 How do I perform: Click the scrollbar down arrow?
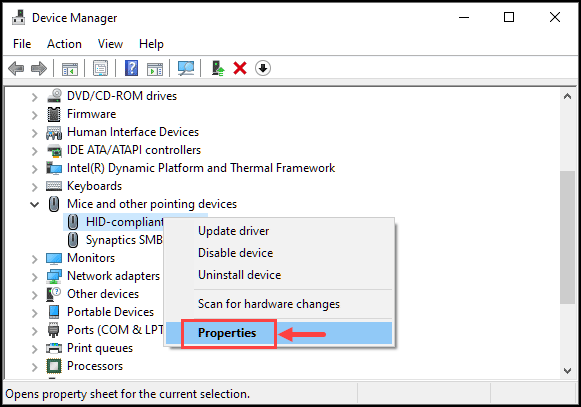(x=567, y=371)
